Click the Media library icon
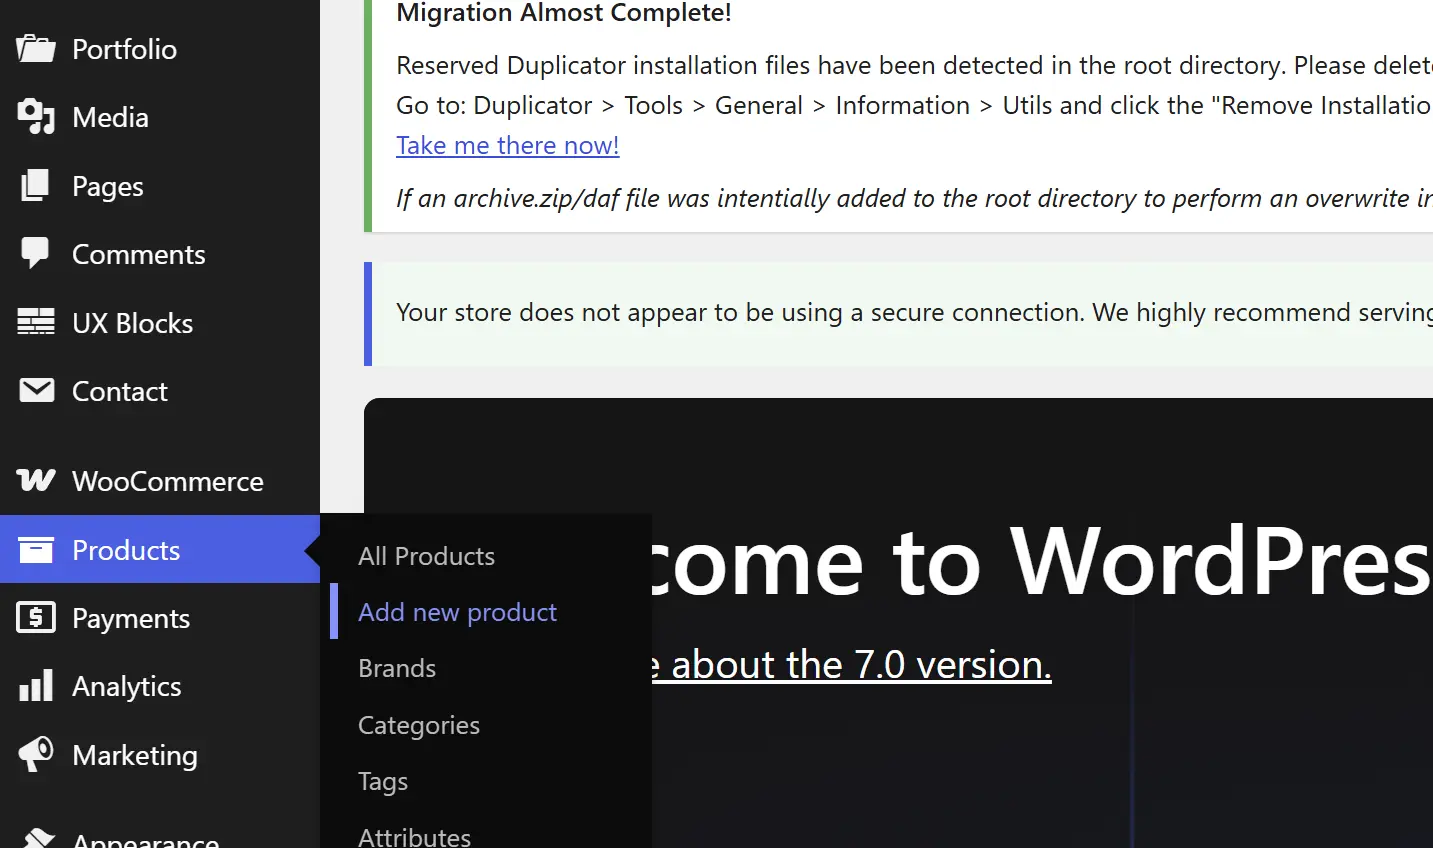The image size is (1433, 848). tap(36, 117)
